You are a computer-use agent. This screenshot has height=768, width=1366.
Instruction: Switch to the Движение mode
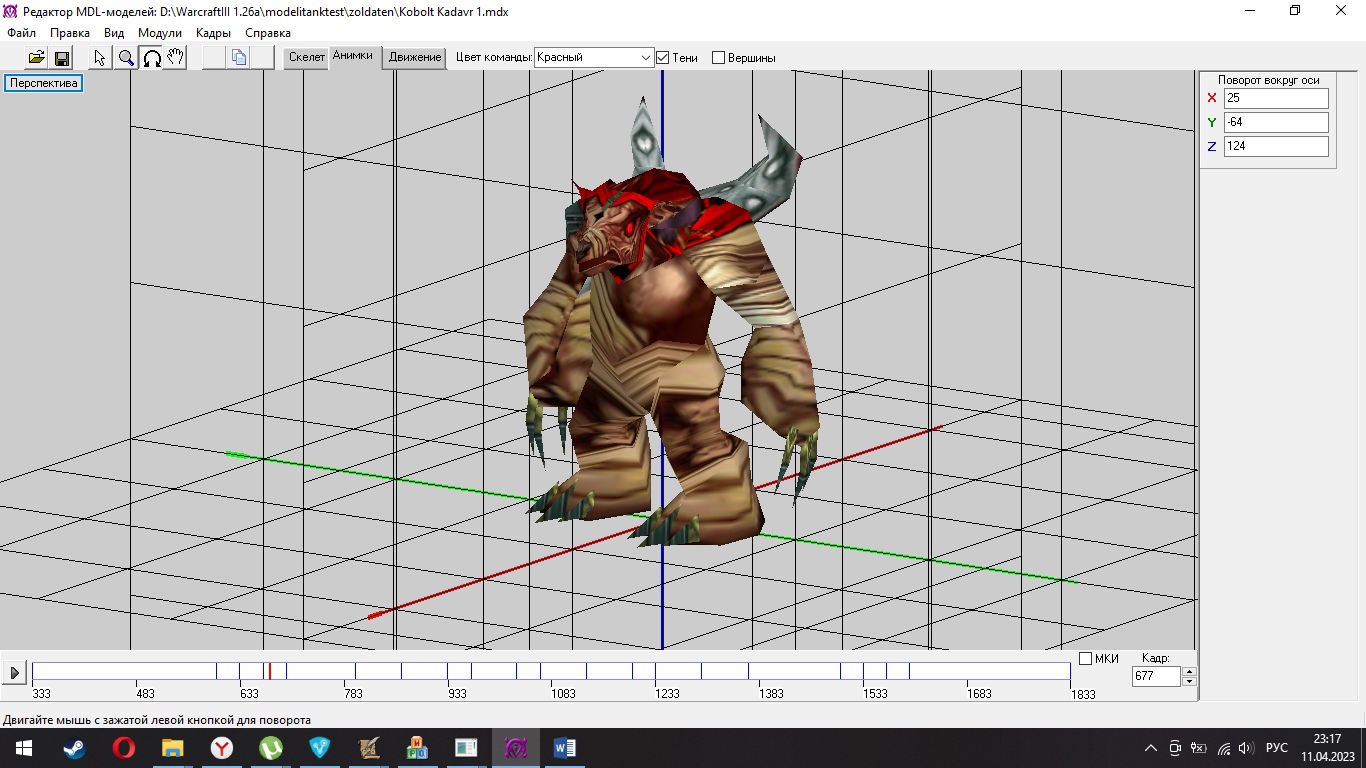[x=415, y=58]
